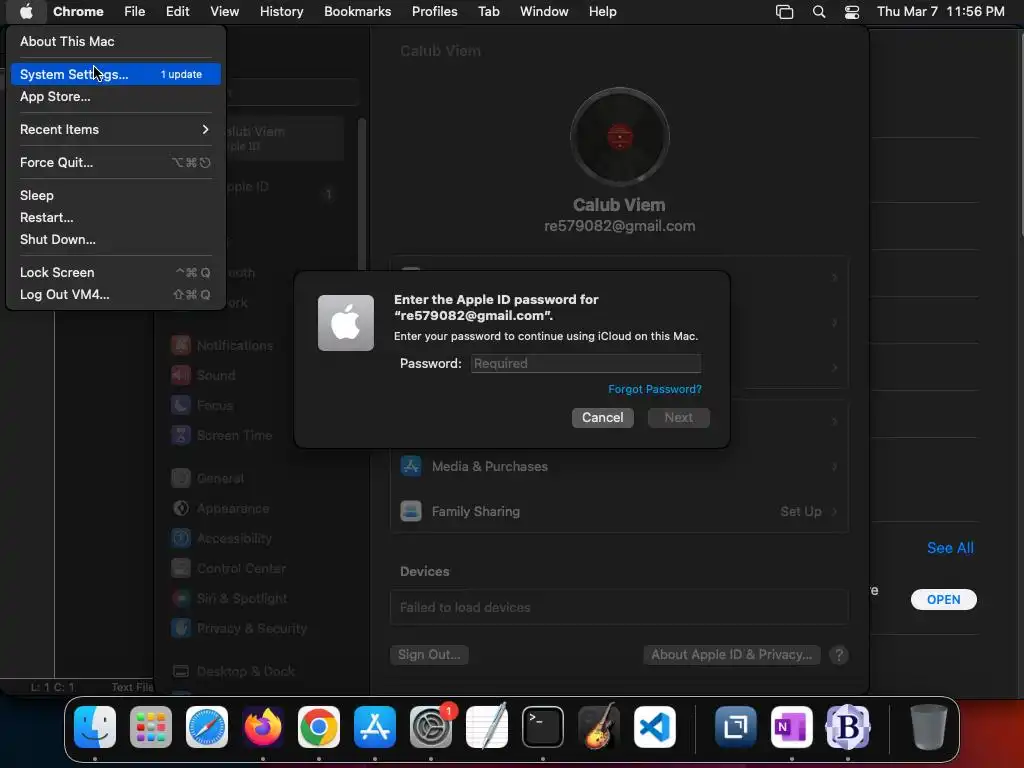Open the Window menu
Screen dimensions: 1024x768
pos(544,11)
